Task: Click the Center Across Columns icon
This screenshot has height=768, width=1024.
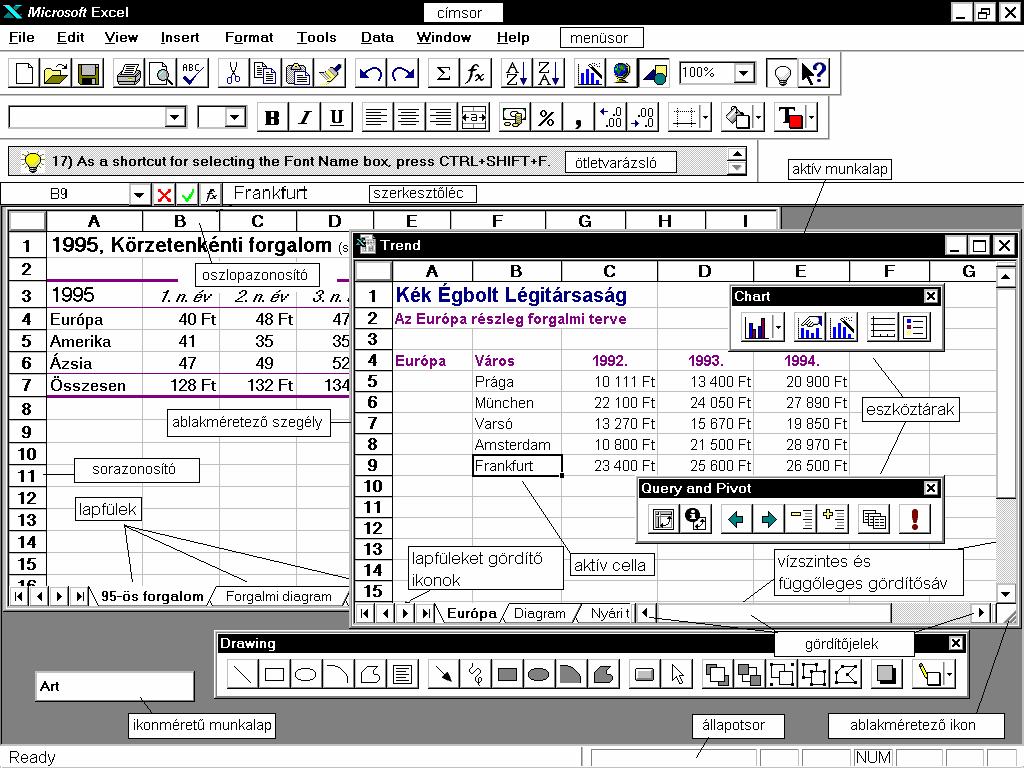Action: point(473,118)
